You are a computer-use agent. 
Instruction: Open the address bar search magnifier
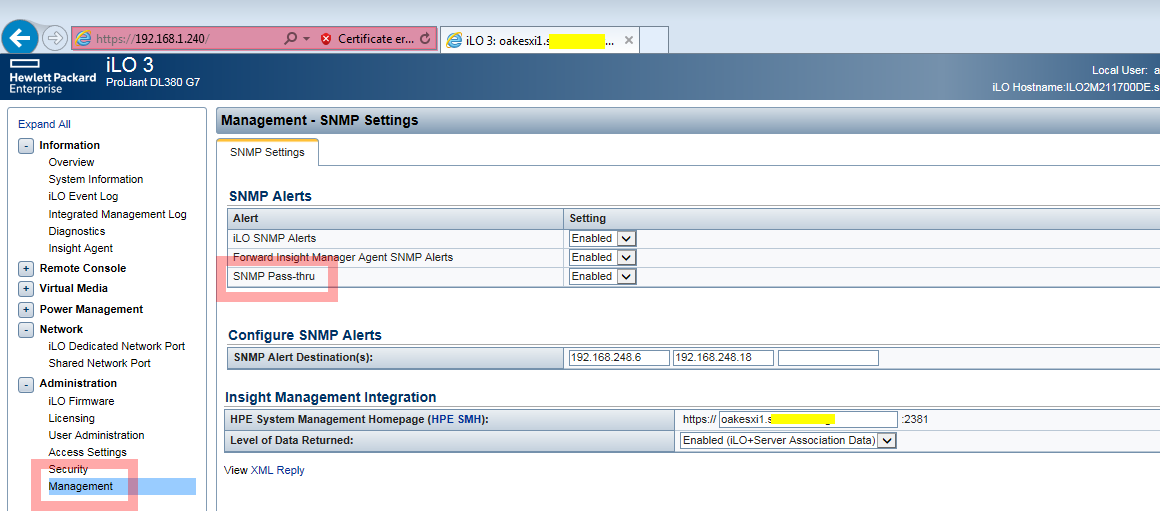coord(291,38)
